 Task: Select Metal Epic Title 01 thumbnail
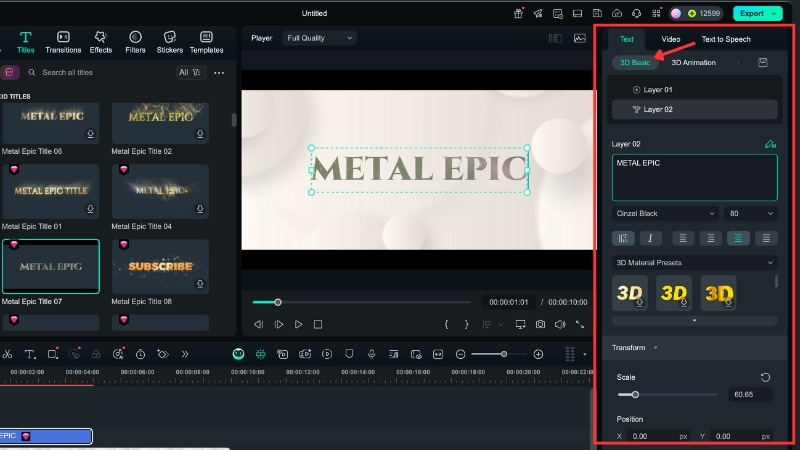(51, 191)
